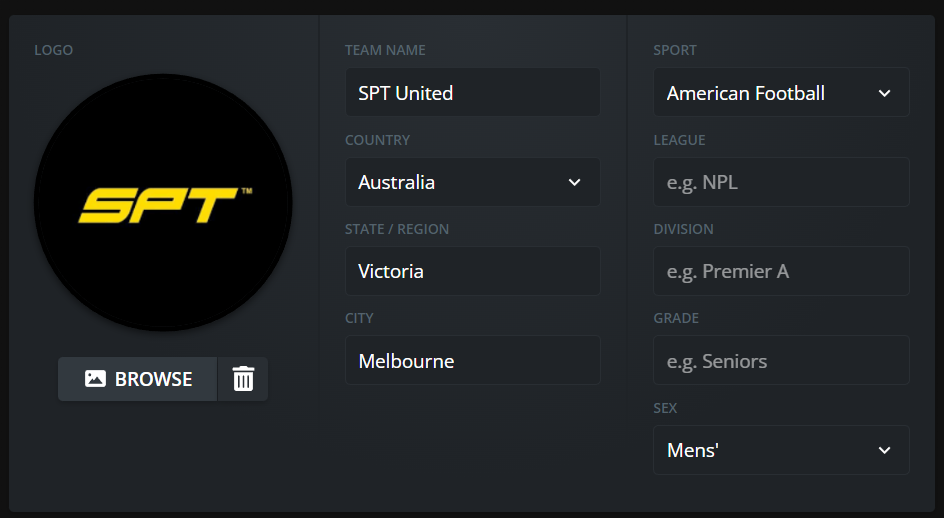Focus the Division field with placeholder e.g. Premier A
Screen dimensions: 944x518
(x=781, y=271)
